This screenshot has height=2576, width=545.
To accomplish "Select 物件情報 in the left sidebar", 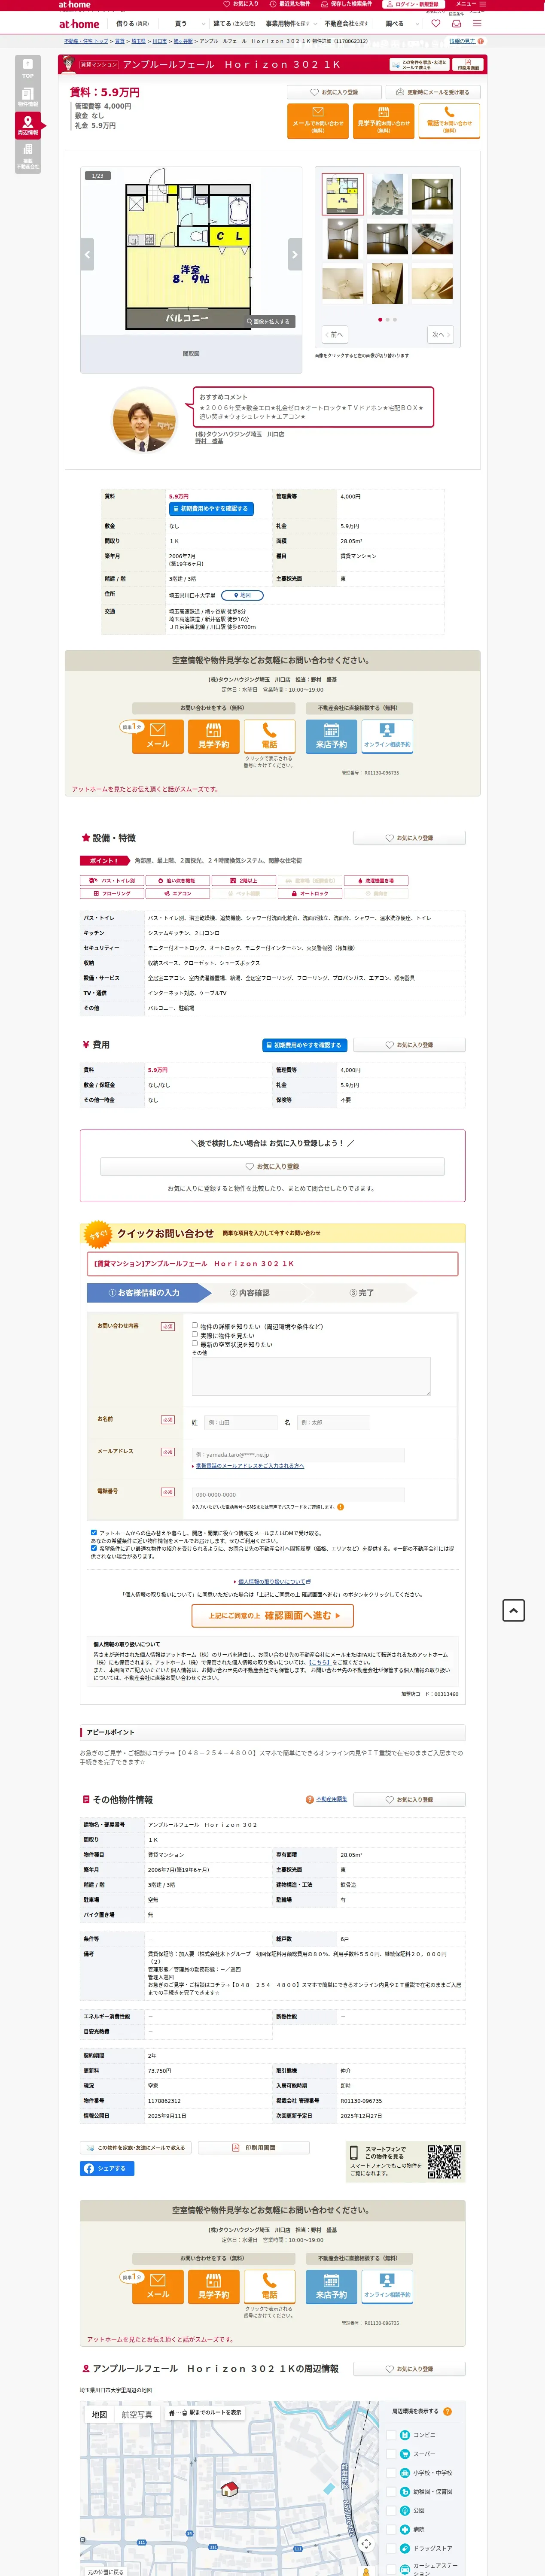I will pos(27,97).
